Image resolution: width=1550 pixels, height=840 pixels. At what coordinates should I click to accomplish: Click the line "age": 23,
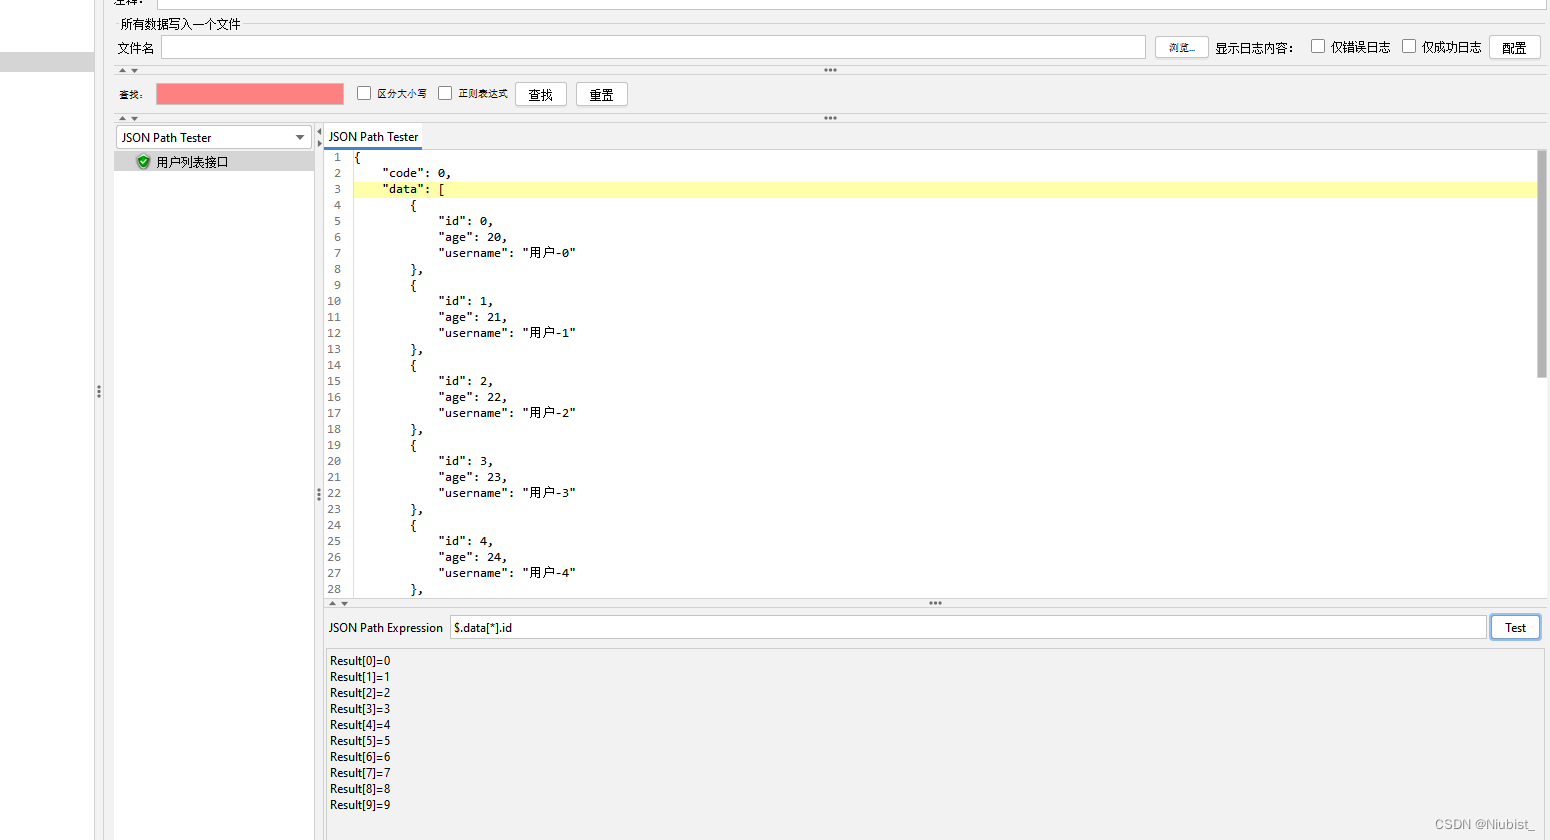pos(472,477)
